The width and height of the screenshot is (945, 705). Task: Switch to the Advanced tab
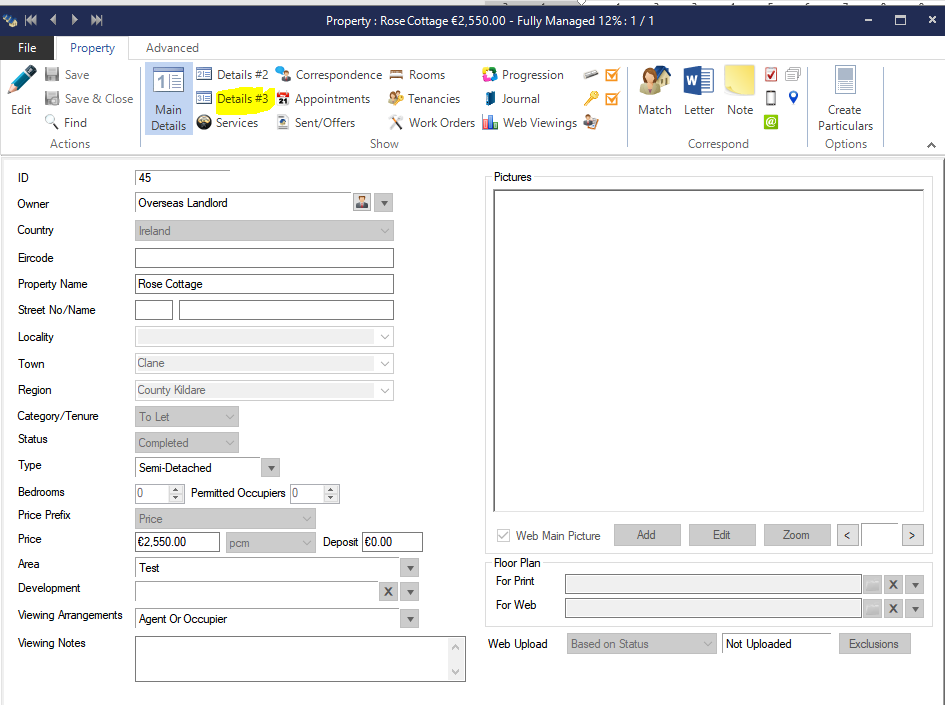(x=172, y=48)
